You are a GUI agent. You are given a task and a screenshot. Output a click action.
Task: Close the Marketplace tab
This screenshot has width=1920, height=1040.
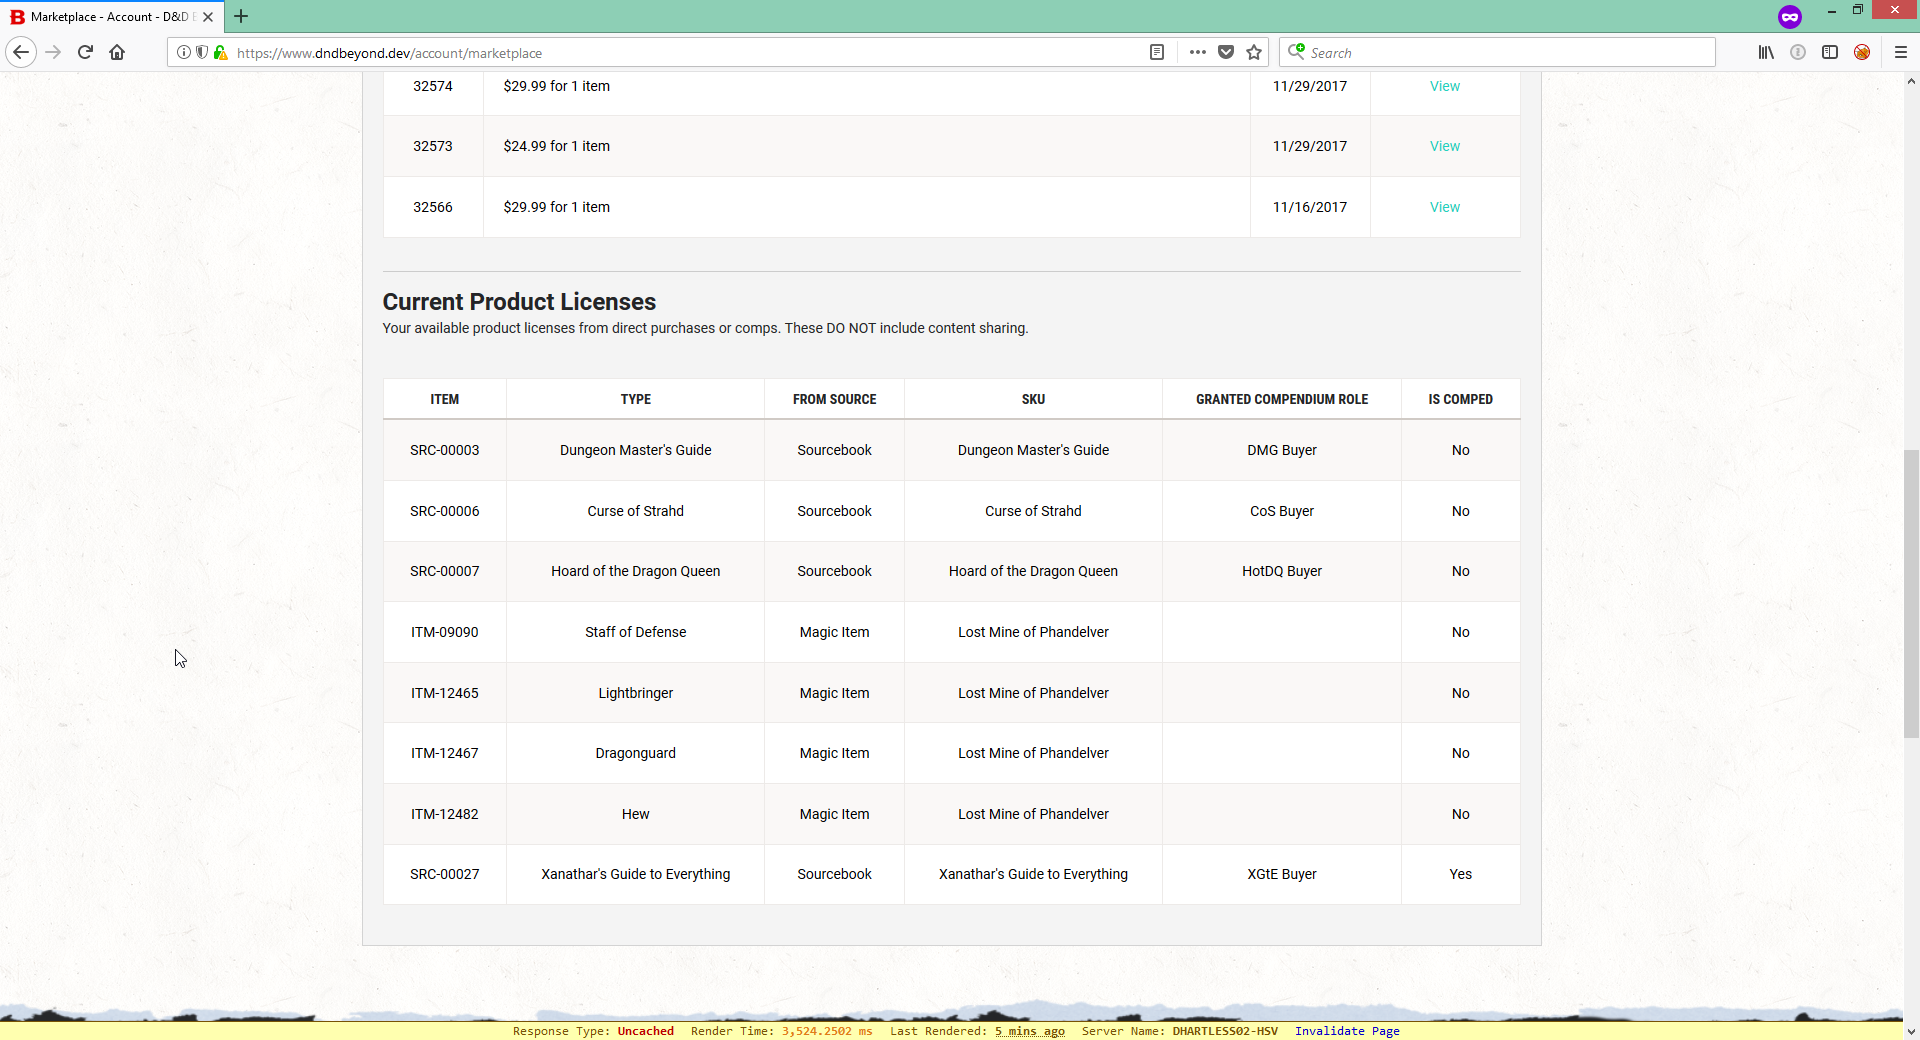point(208,17)
